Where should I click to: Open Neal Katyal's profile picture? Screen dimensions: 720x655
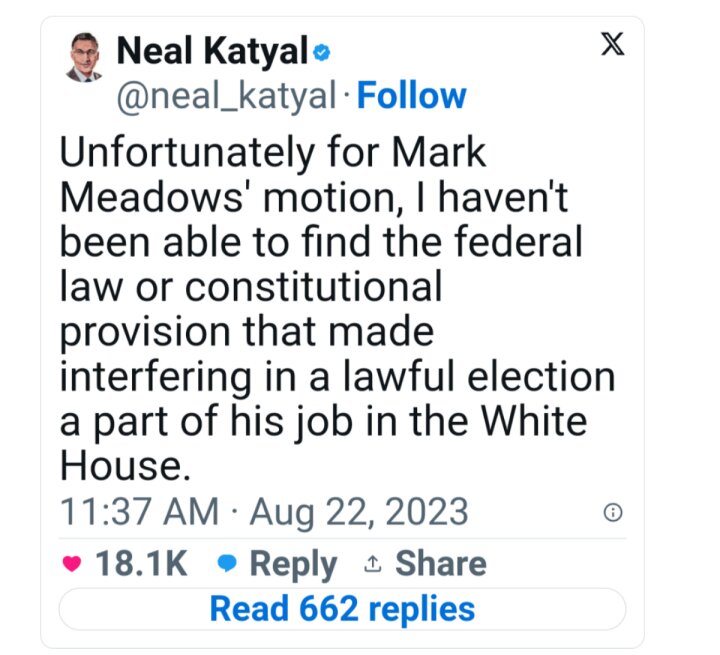tap(84, 58)
